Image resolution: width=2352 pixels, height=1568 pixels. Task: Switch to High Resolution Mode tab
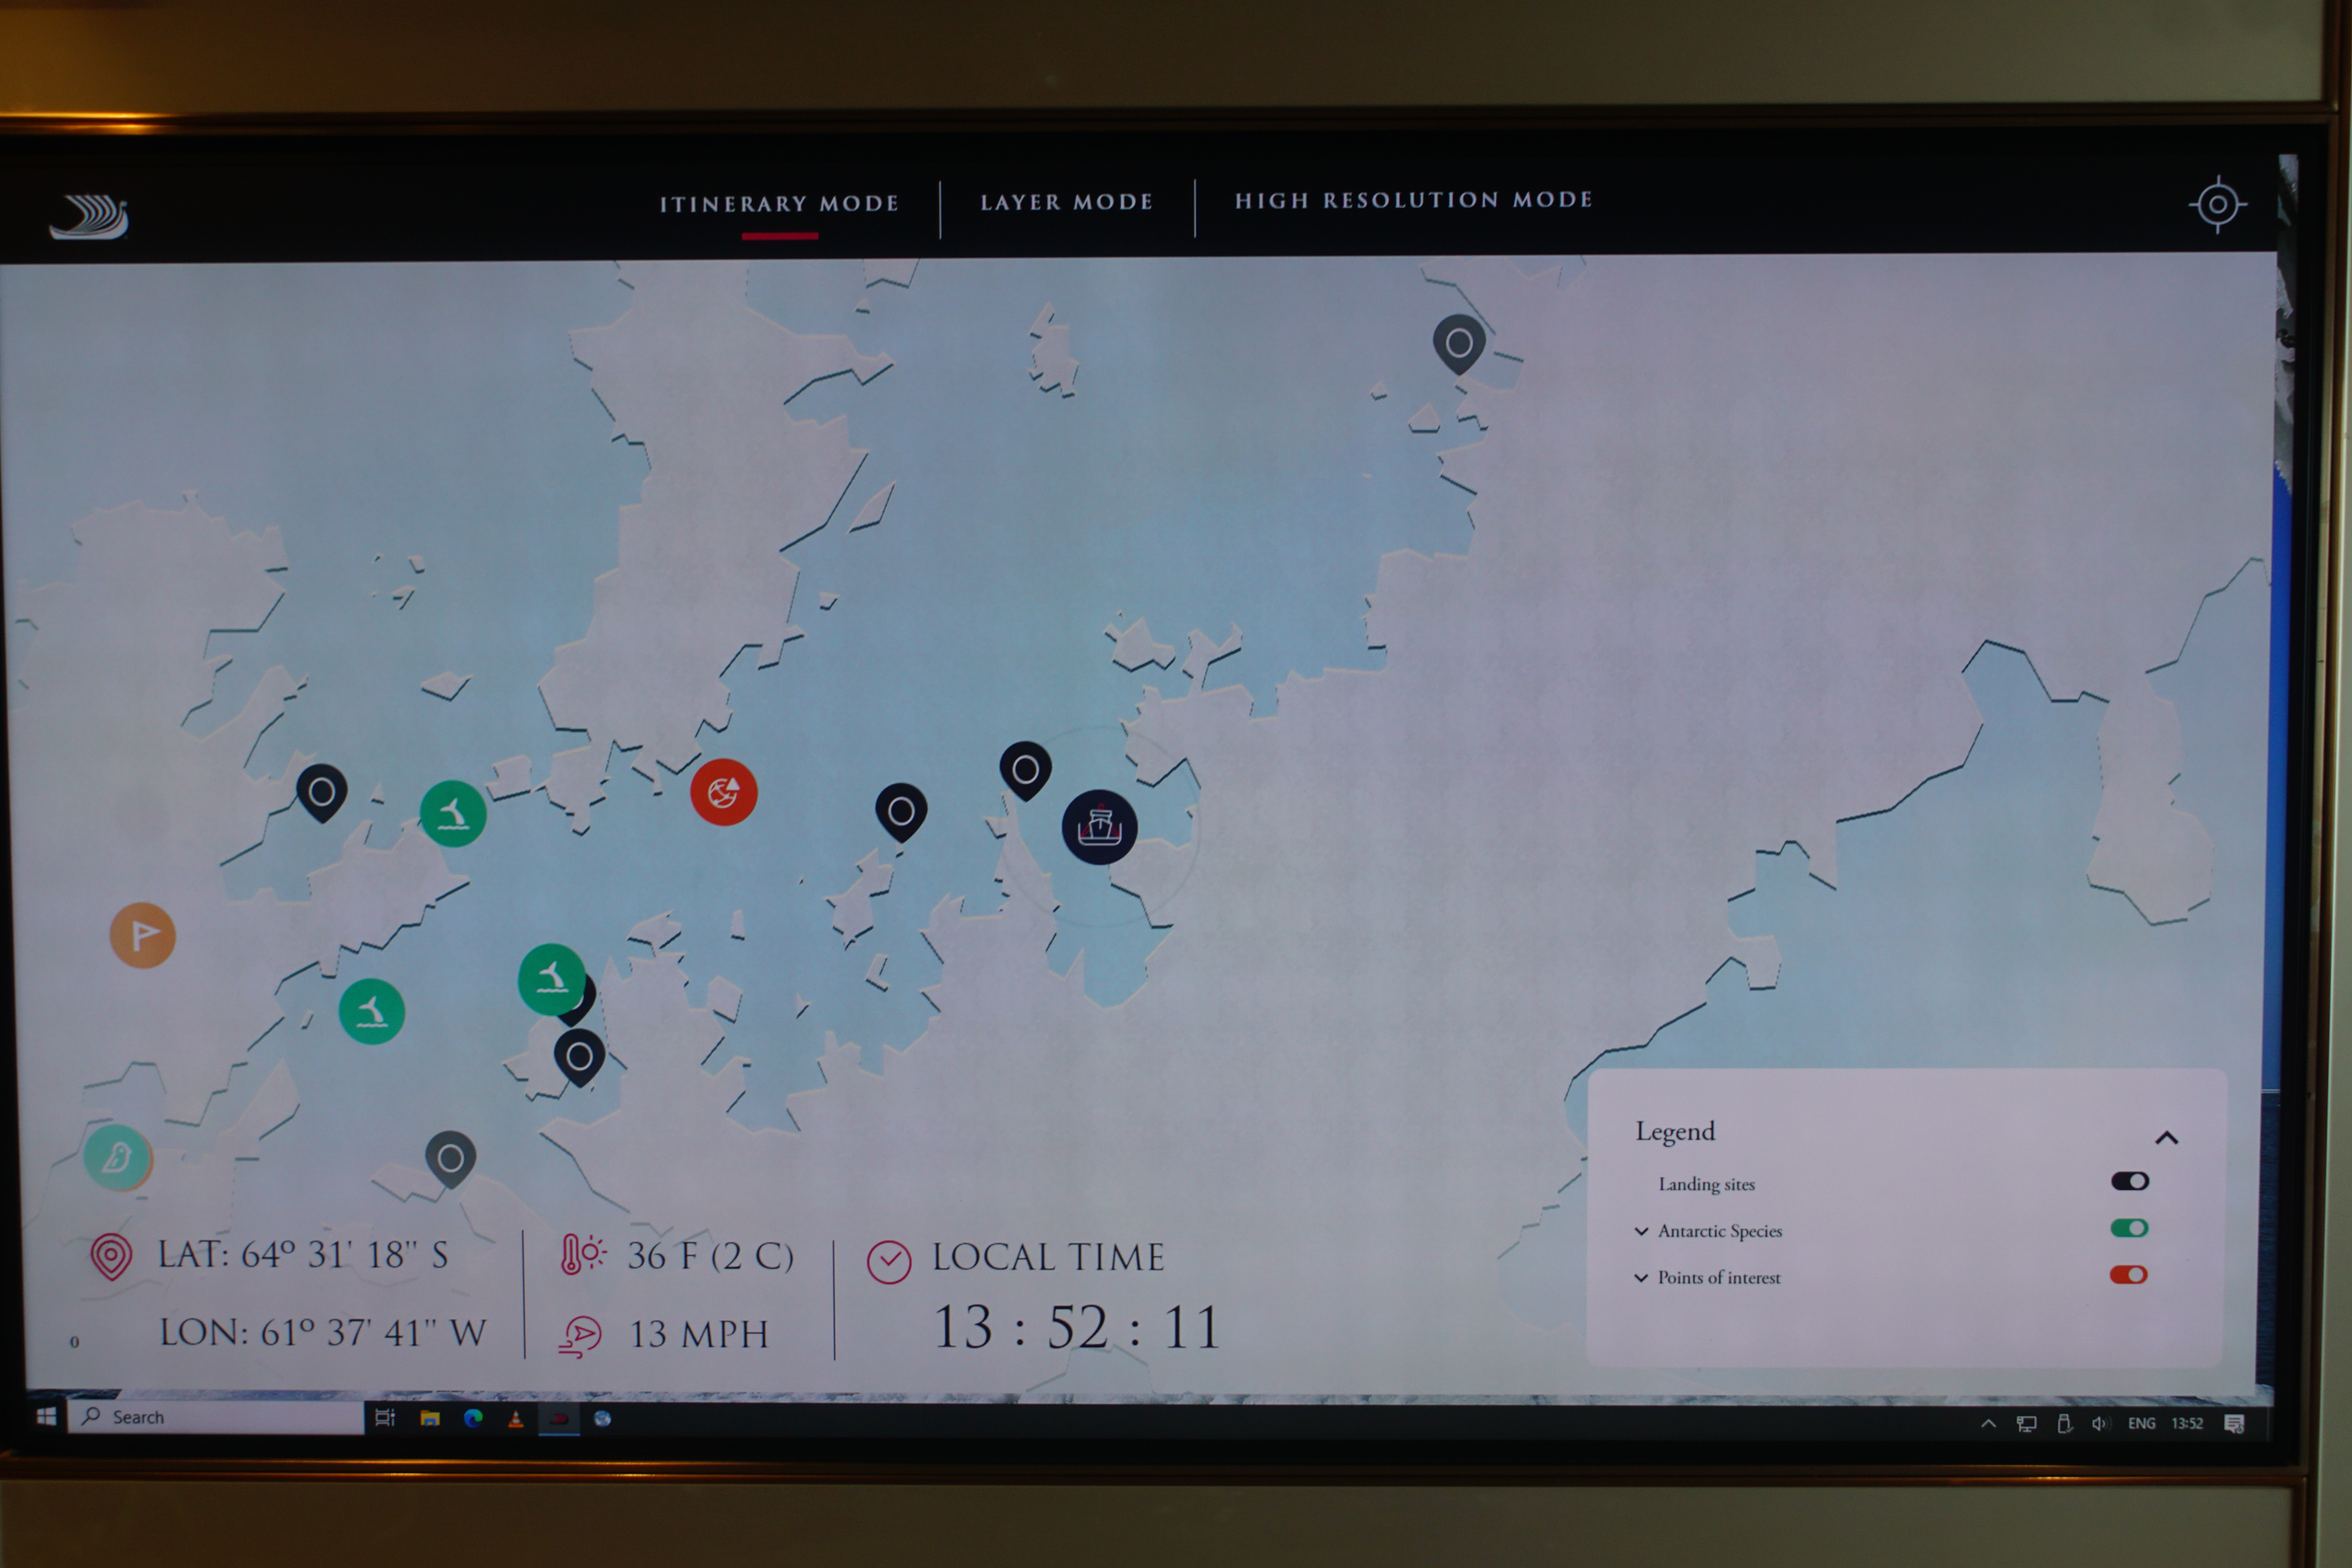[x=1413, y=200]
